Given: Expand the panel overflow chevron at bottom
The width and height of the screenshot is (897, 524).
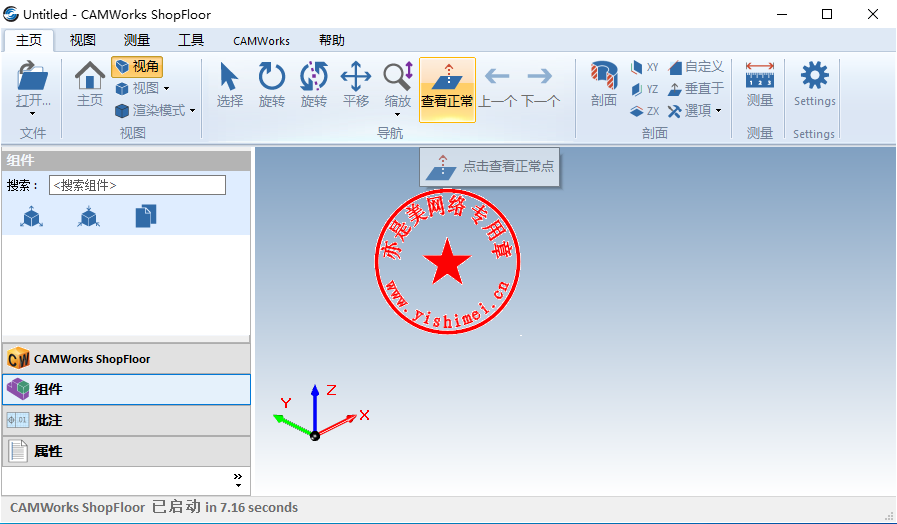Looking at the screenshot, I should coord(238,481).
